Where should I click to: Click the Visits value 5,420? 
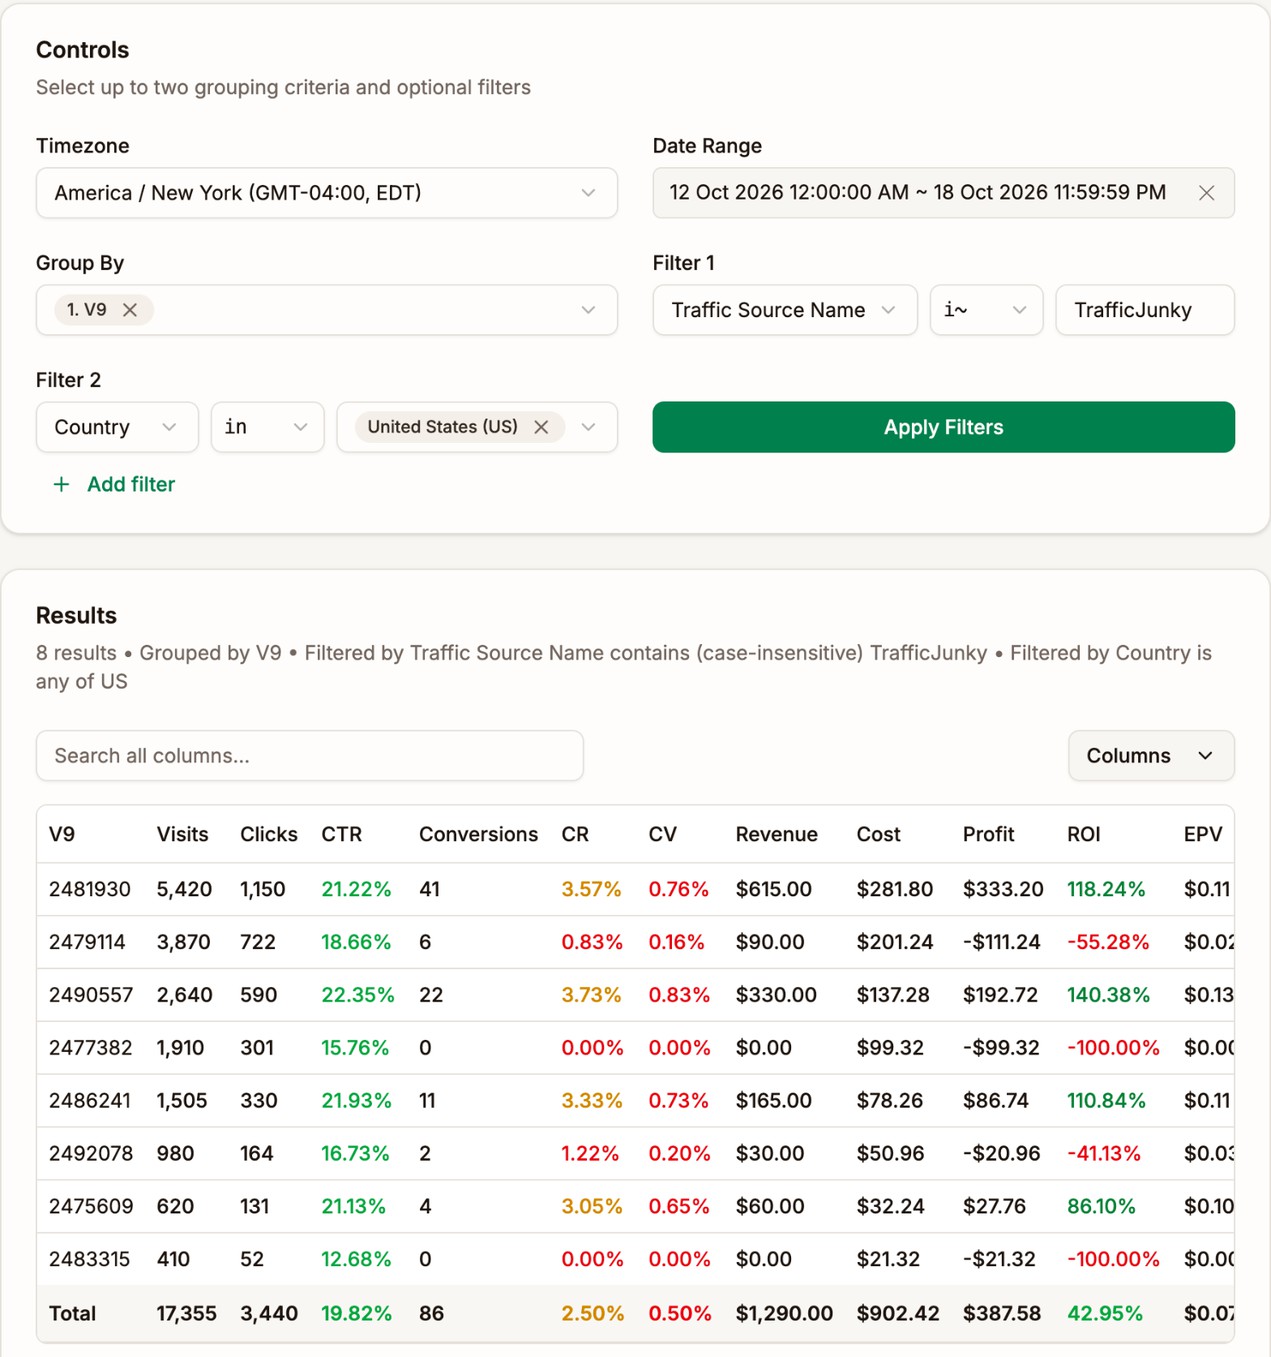(184, 889)
